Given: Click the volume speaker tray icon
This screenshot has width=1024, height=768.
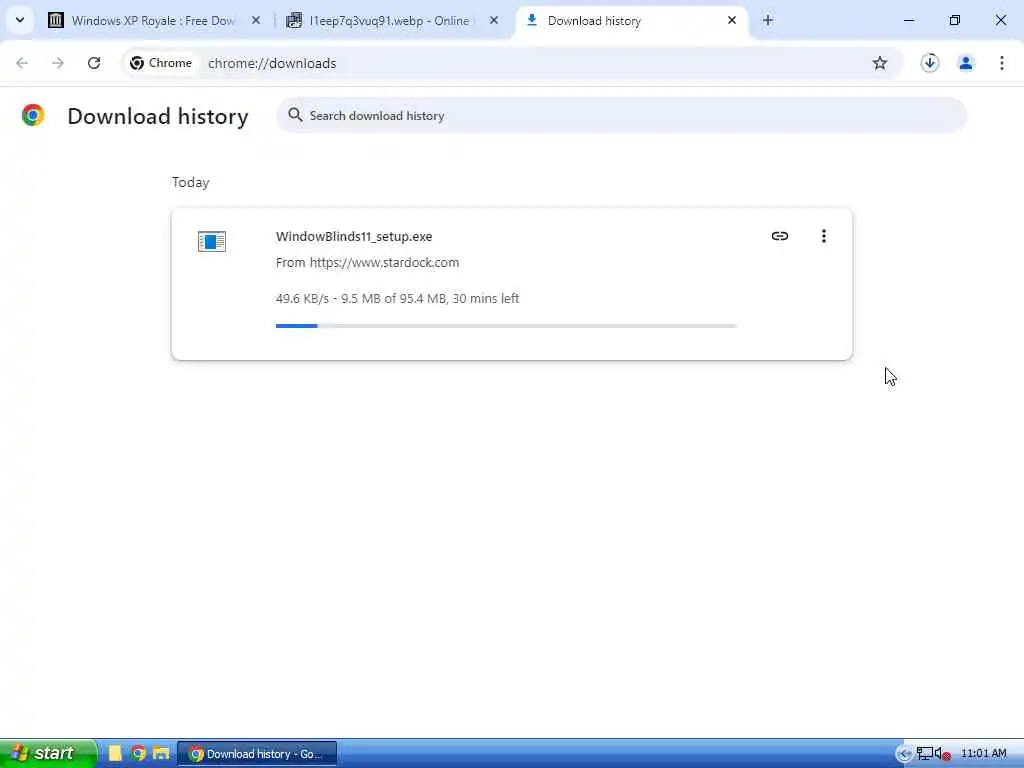Looking at the screenshot, I should click(x=942, y=754).
